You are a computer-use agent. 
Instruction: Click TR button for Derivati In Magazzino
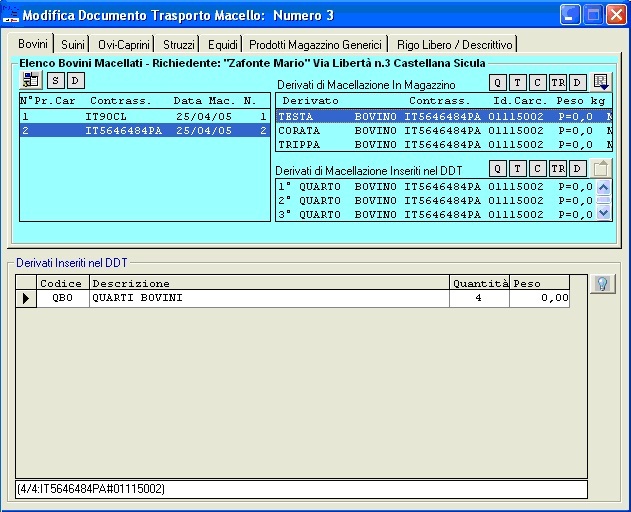[558, 83]
